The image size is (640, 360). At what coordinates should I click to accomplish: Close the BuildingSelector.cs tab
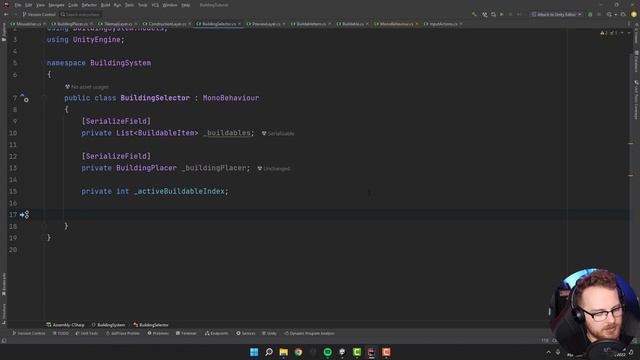[240, 24]
